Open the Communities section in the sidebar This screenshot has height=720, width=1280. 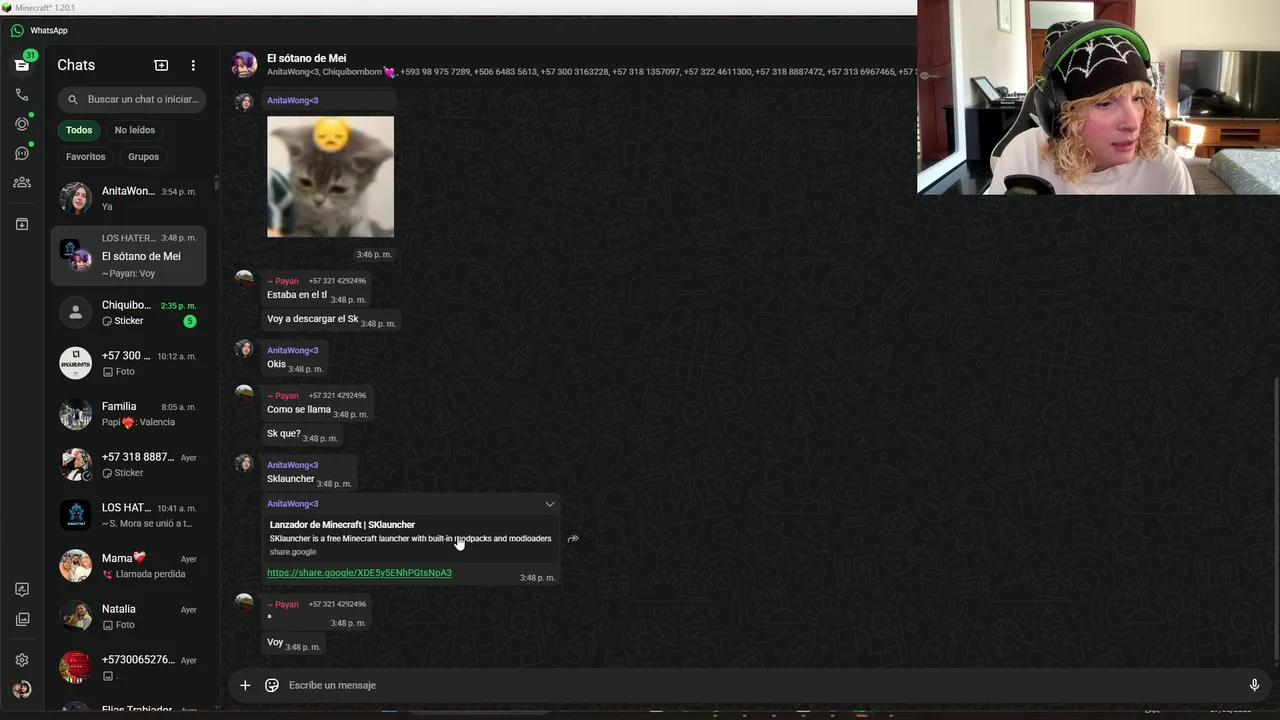(x=22, y=183)
